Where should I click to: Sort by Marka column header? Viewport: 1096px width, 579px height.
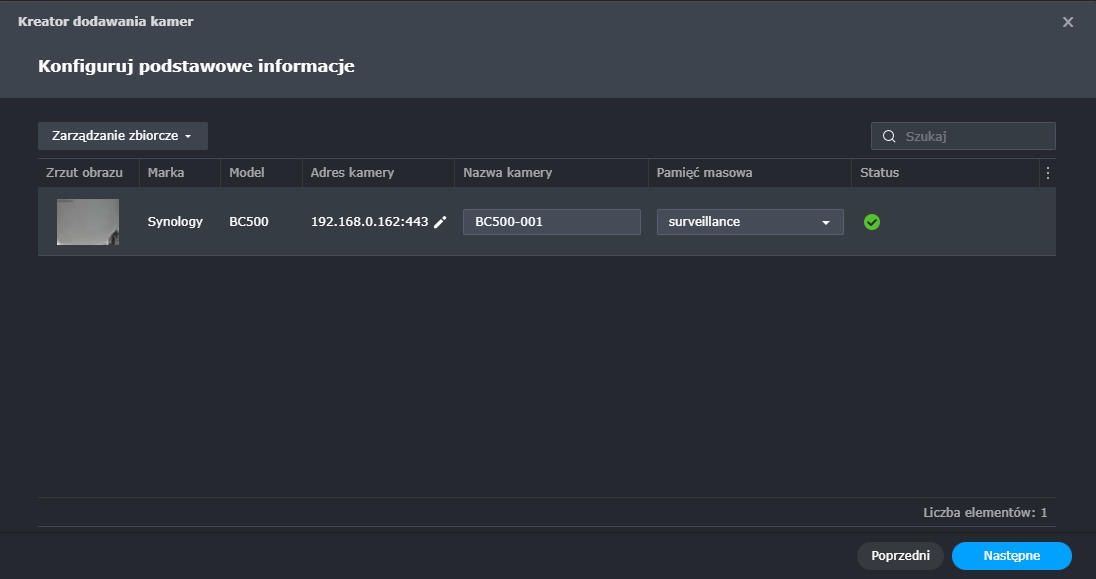tap(180, 173)
